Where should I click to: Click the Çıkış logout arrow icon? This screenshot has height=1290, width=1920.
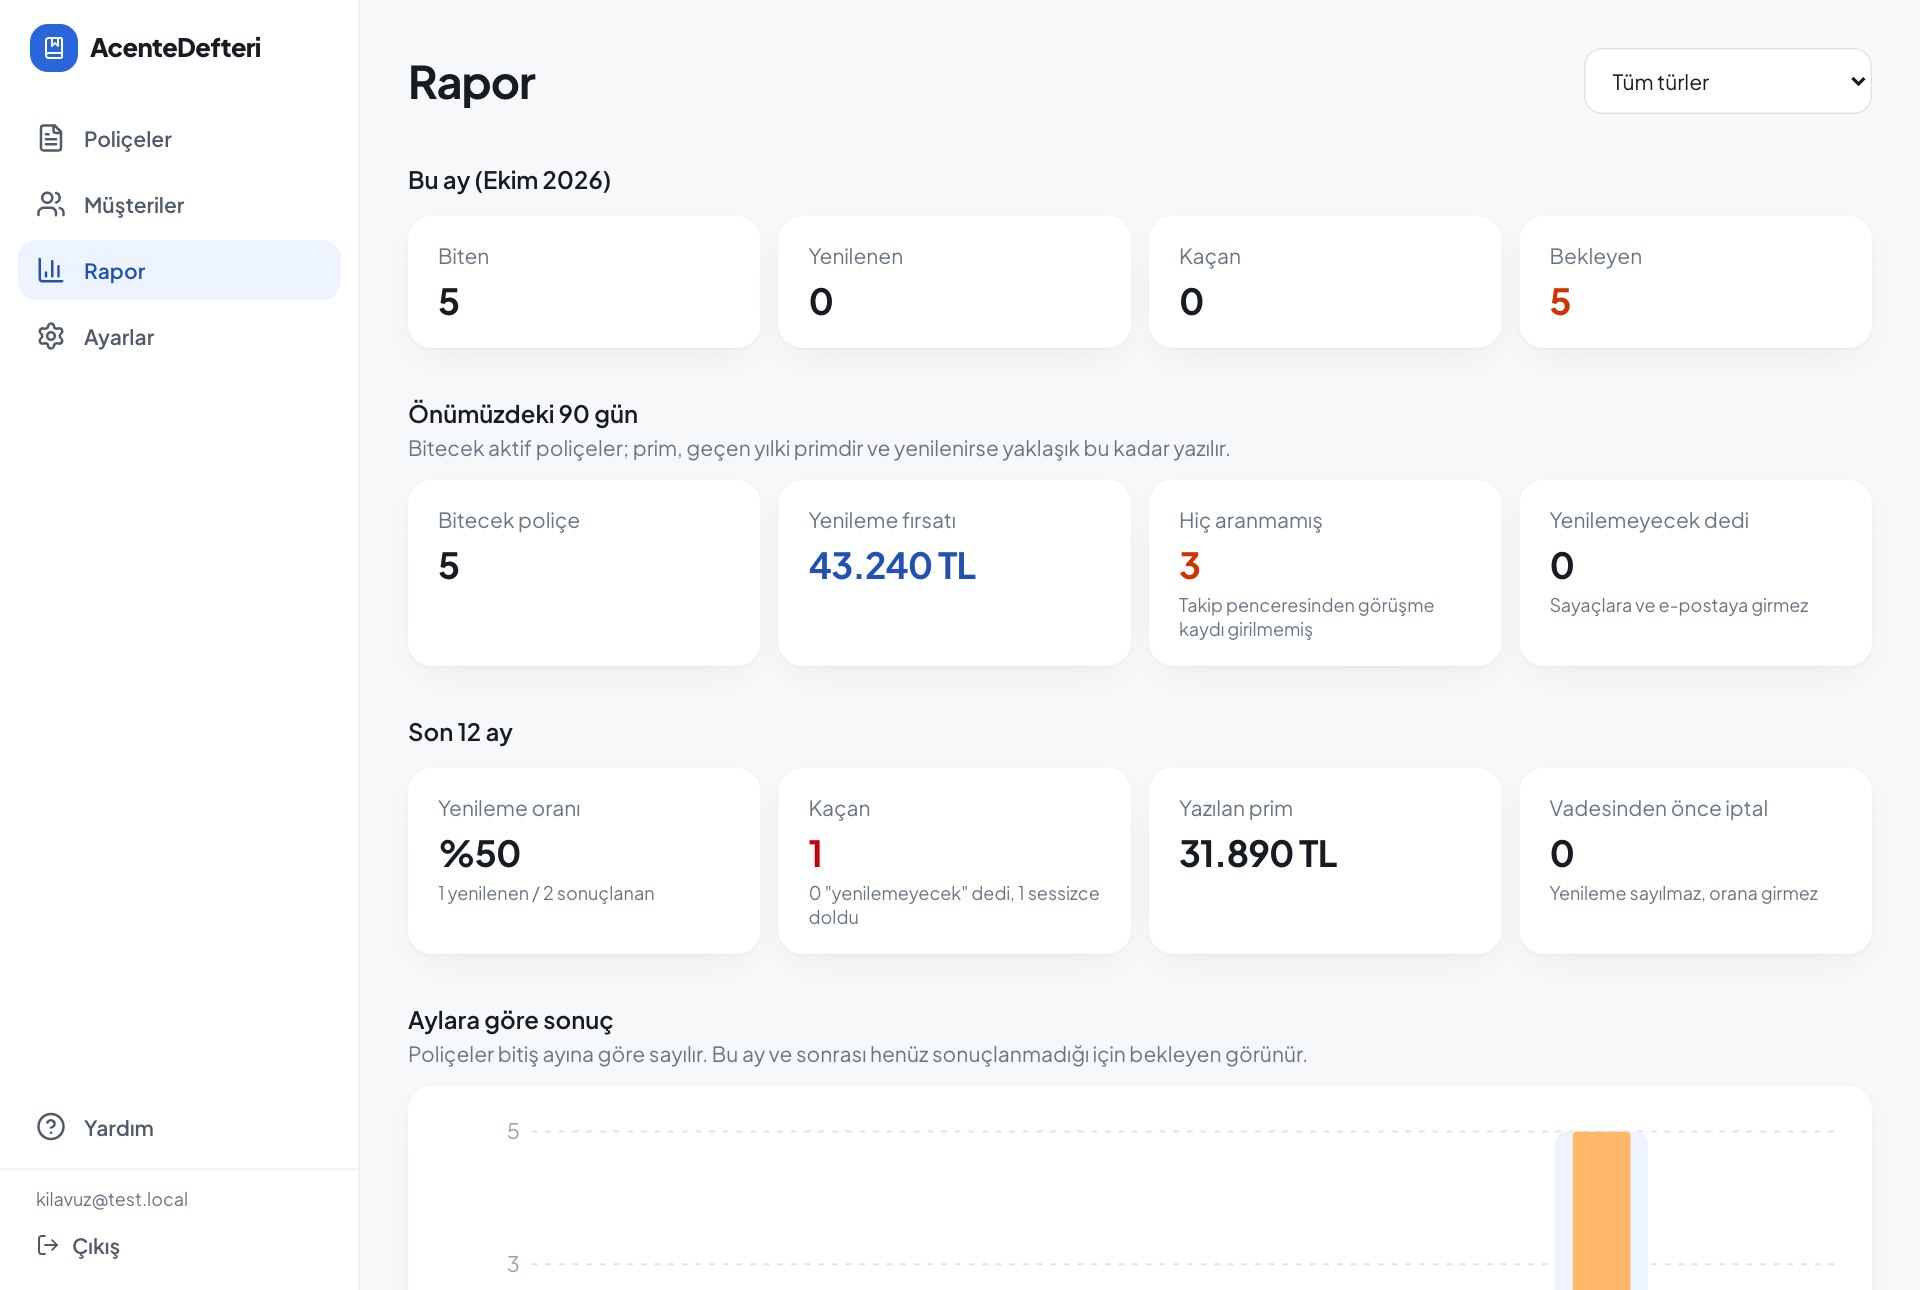(47, 1245)
